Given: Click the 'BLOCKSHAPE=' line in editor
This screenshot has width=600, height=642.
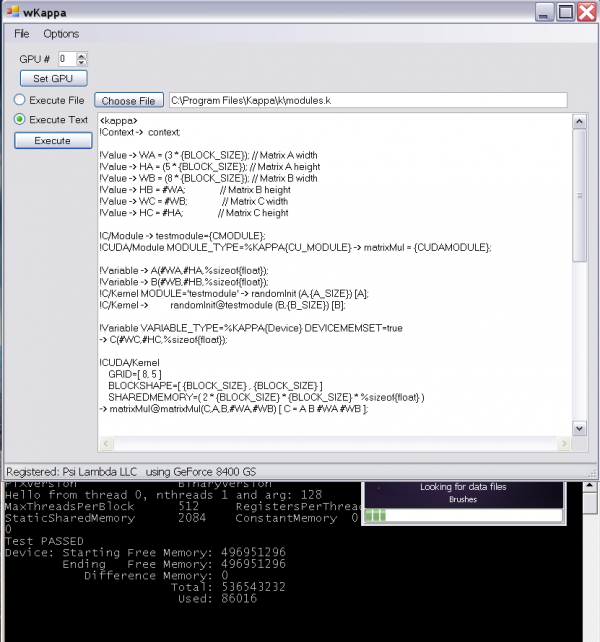Looking at the screenshot, I should point(215,386).
